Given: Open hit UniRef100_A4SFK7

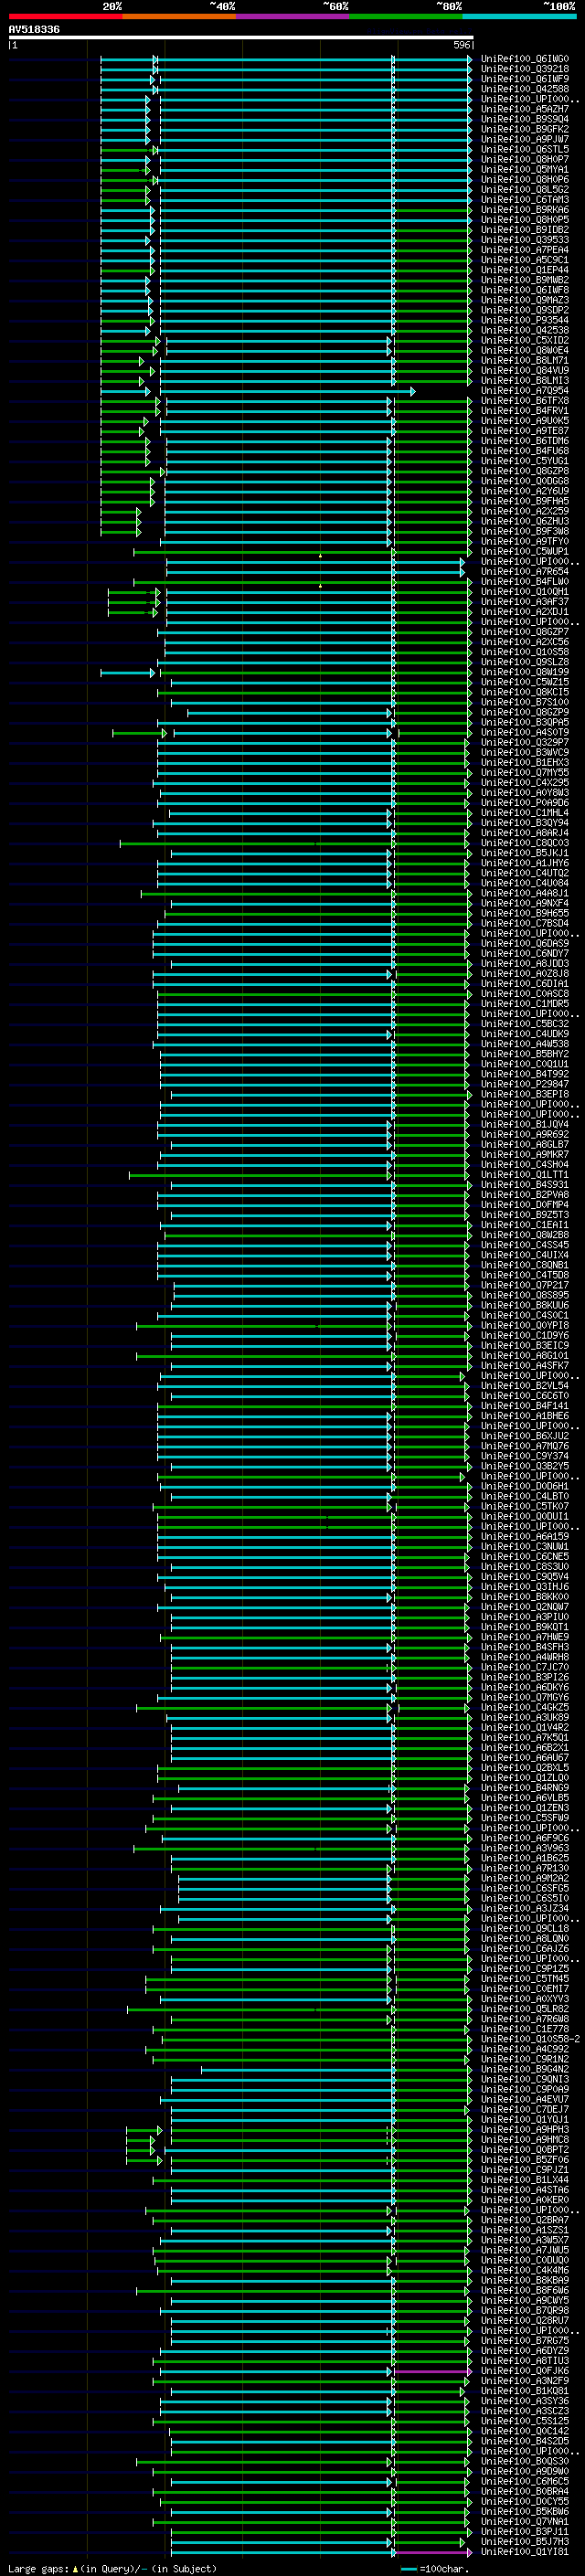Looking at the screenshot, I should pyautogui.click(x=525, y=1366).
